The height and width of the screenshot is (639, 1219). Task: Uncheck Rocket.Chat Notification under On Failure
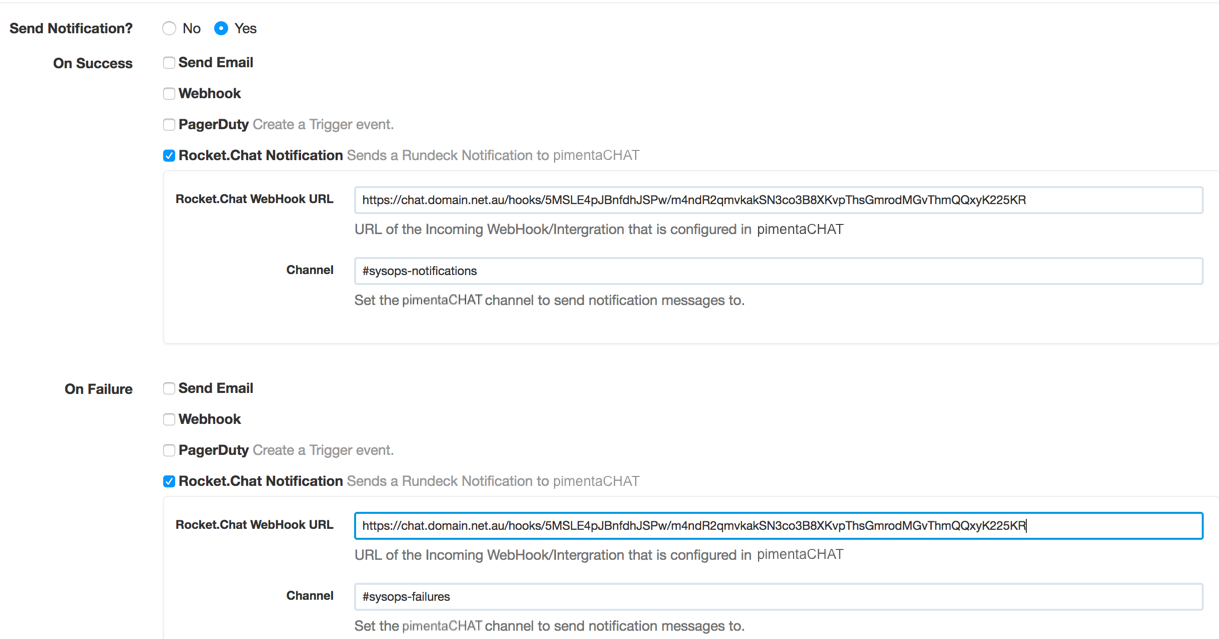click(169, 481)
